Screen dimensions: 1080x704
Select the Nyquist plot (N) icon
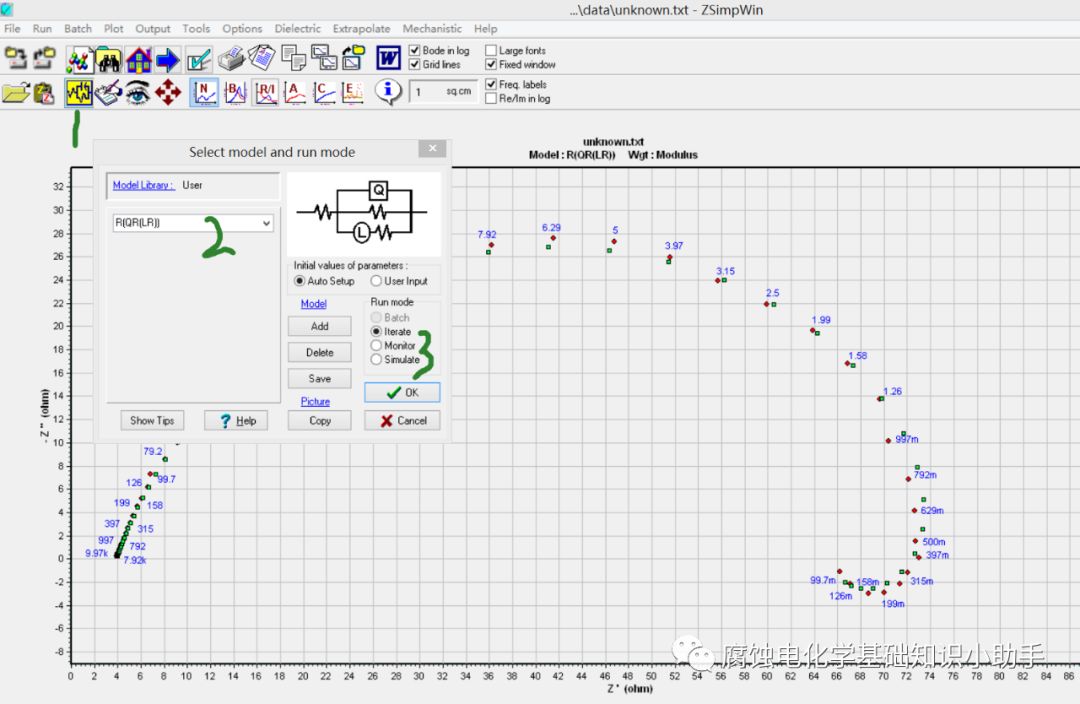204,92
